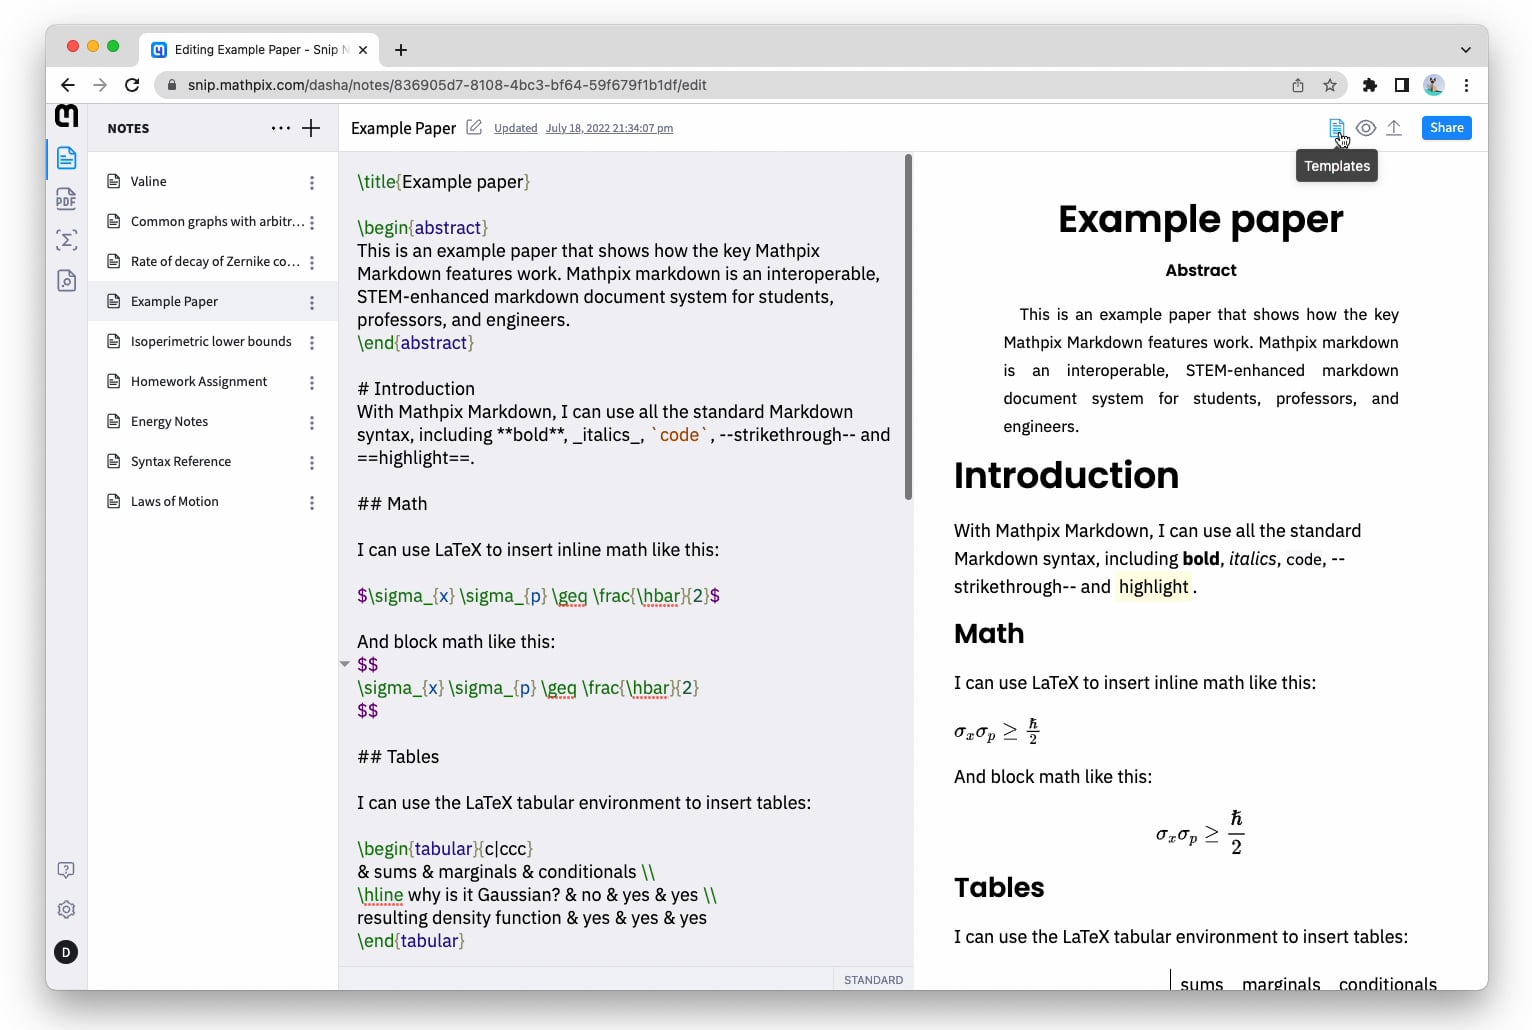Create a new note with the plus icon
This screenshot has height=1030, width=1532.
tap(311, 128)
